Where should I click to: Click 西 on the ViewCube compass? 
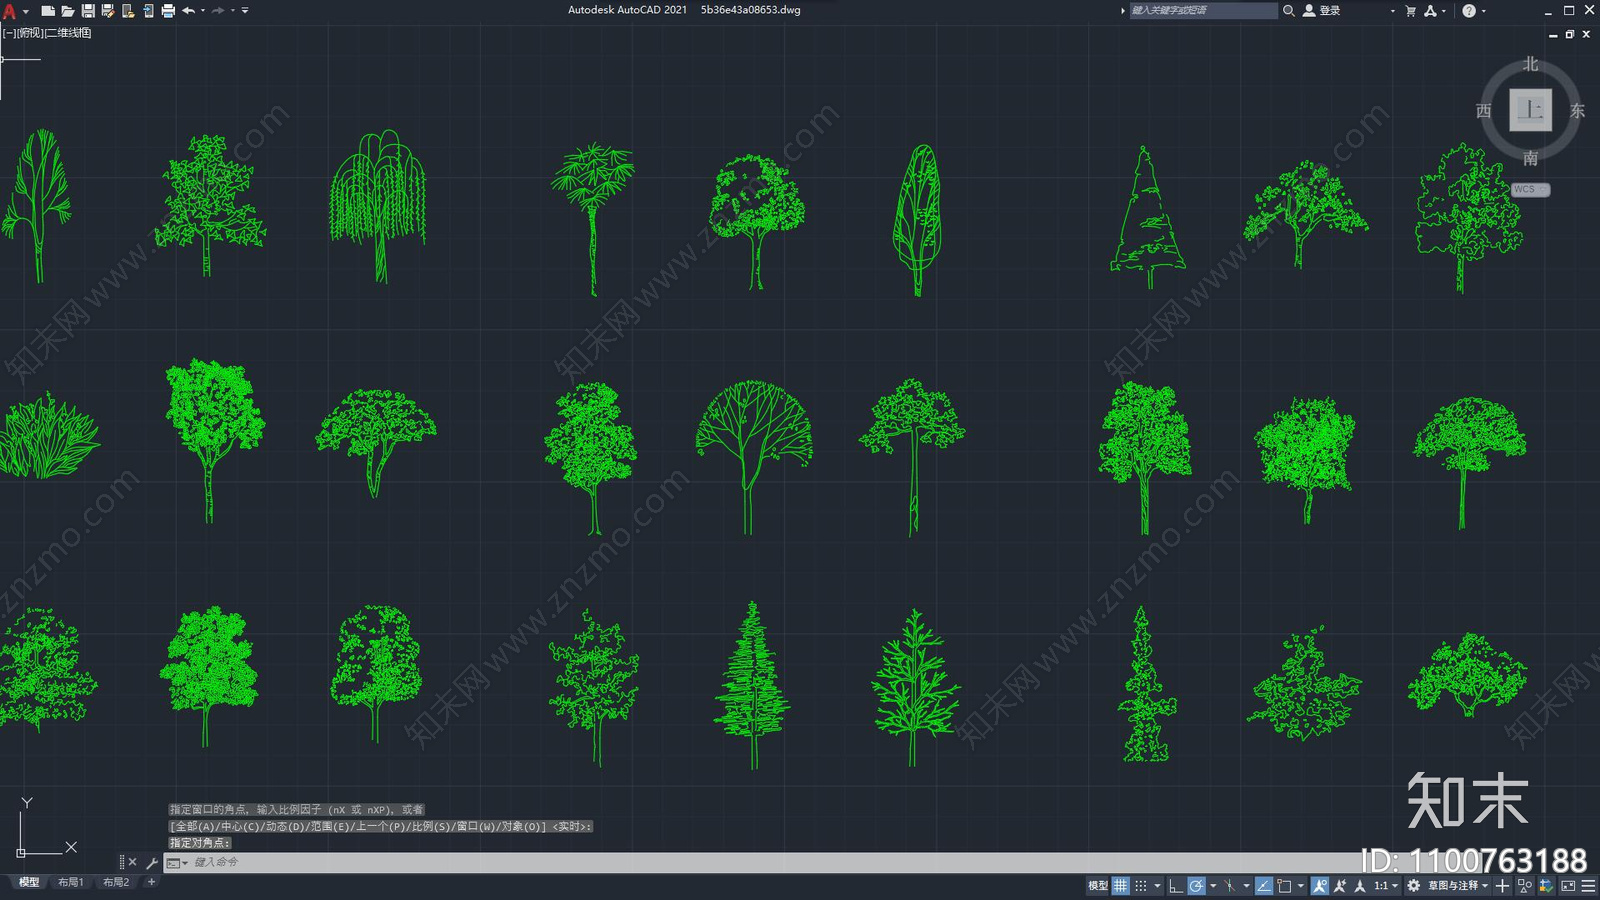pos(1484,111)
